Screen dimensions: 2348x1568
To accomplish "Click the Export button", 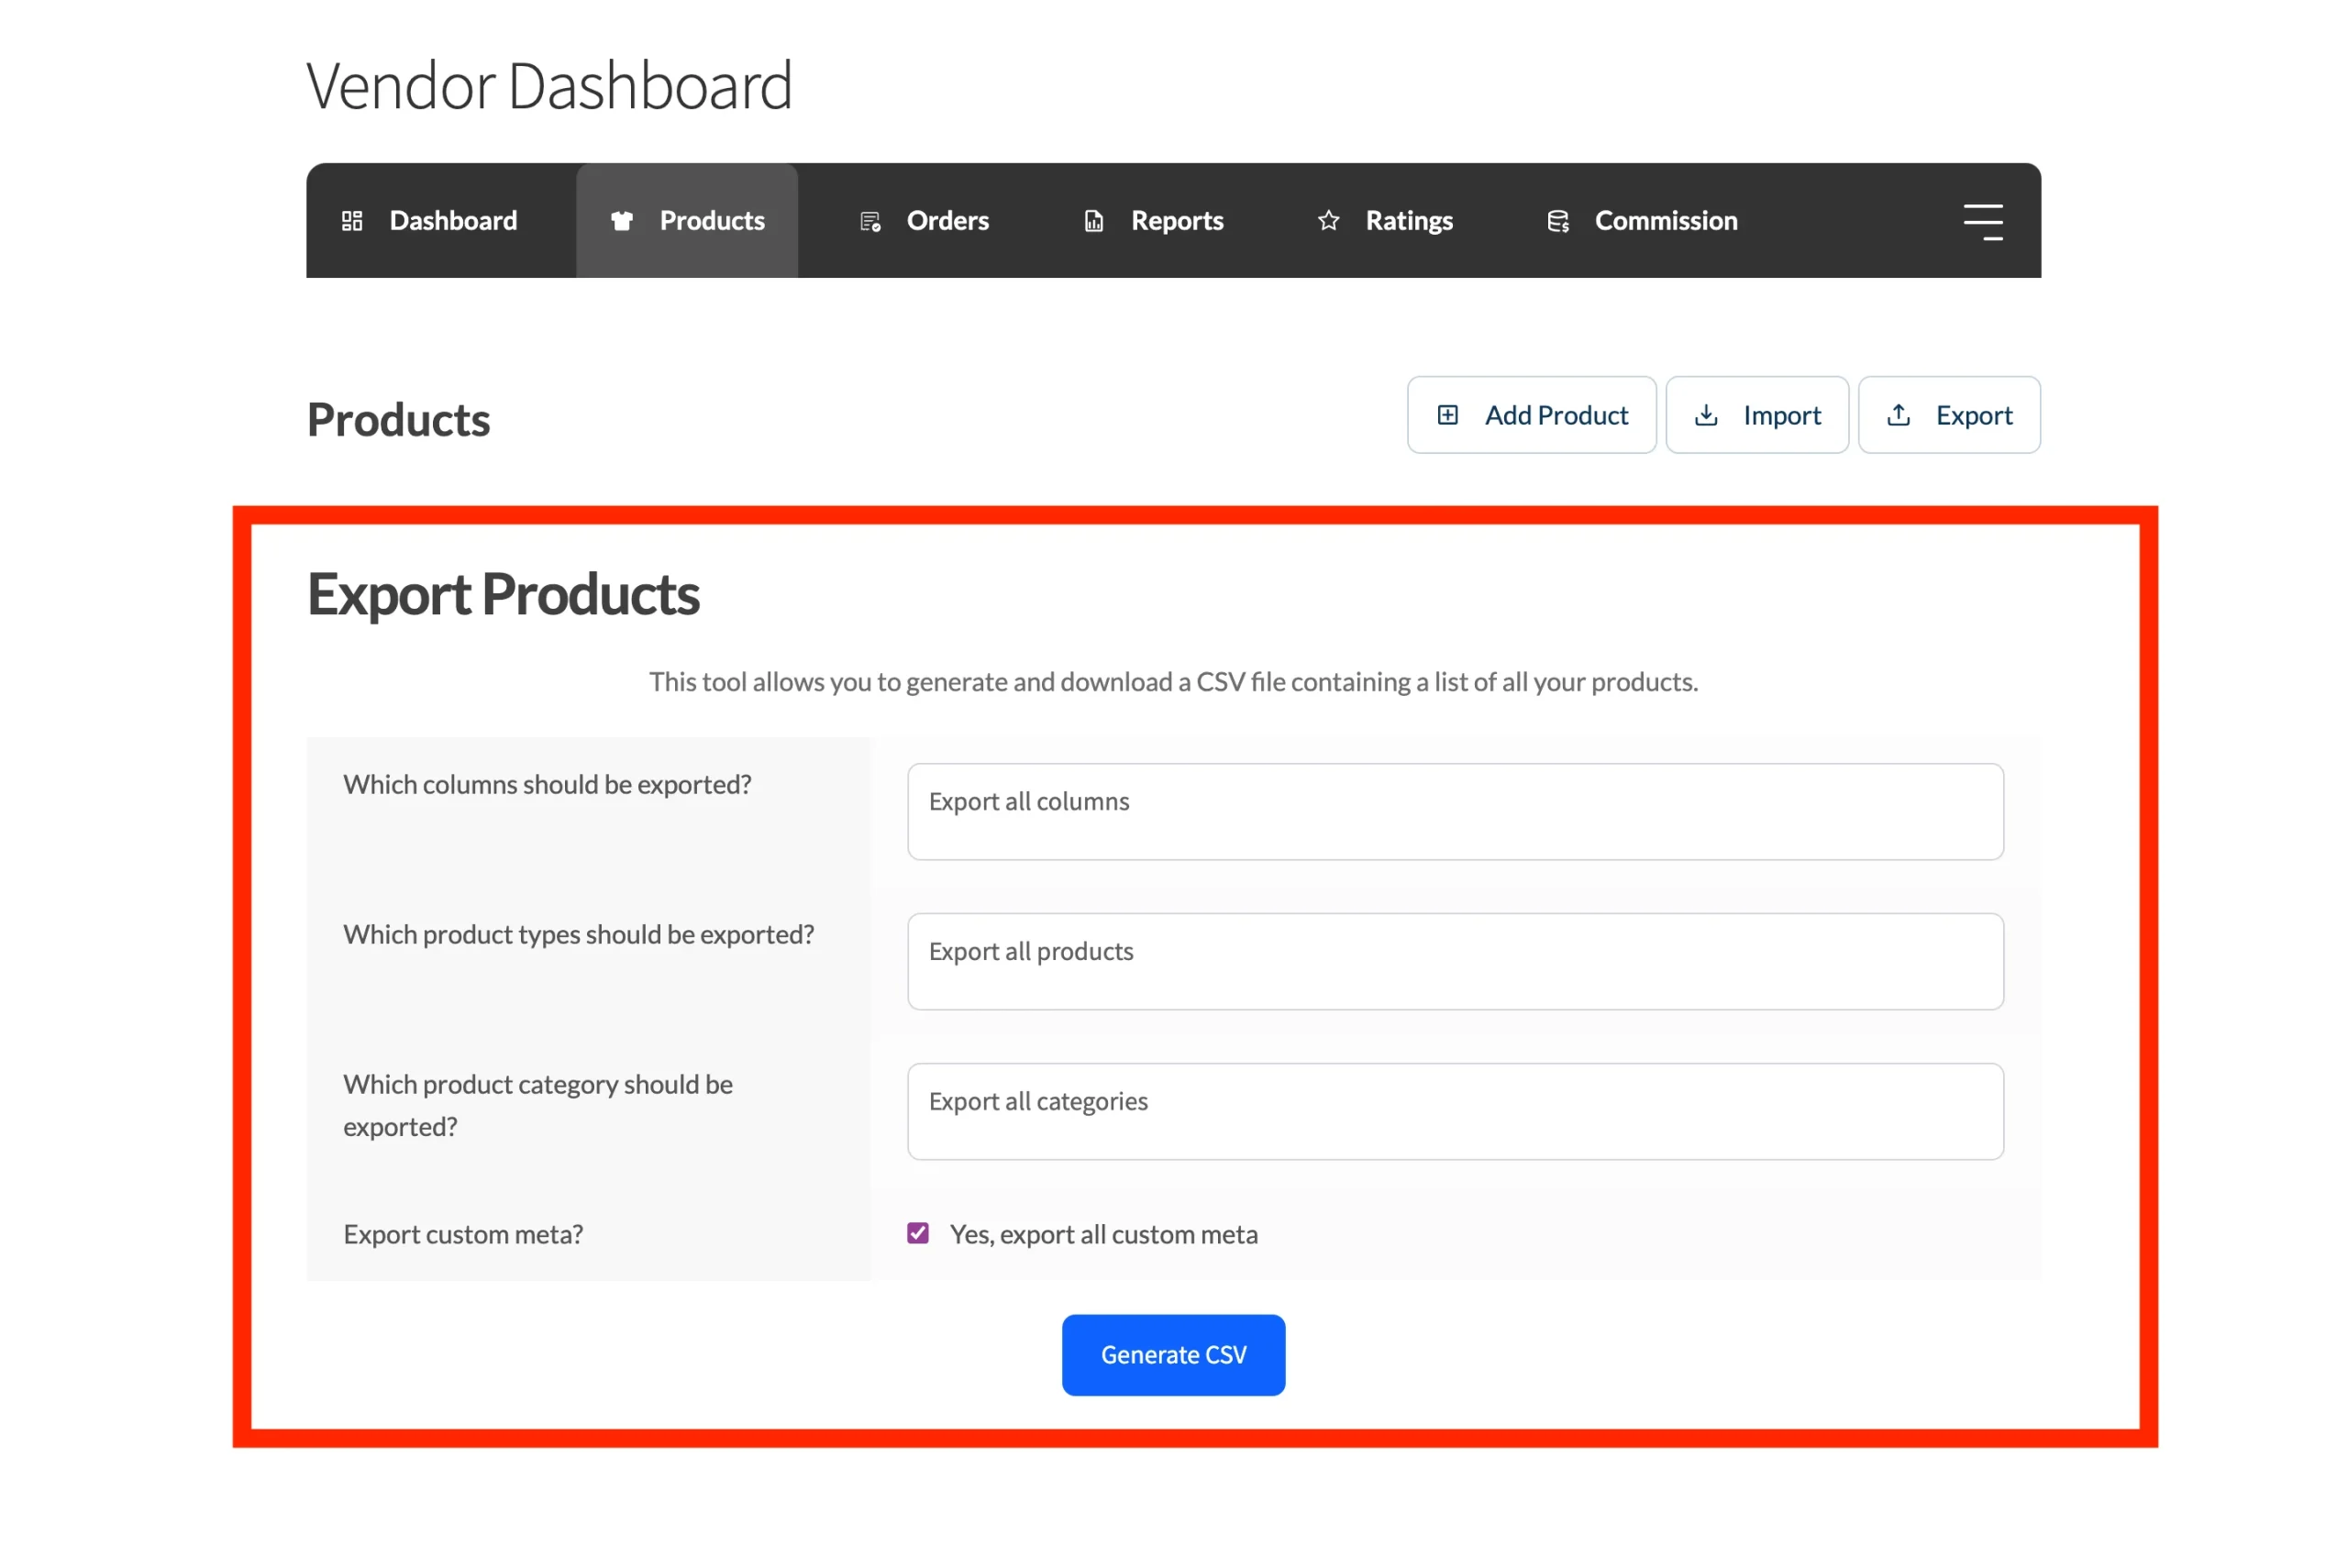I will click(x=1949, y=415).
